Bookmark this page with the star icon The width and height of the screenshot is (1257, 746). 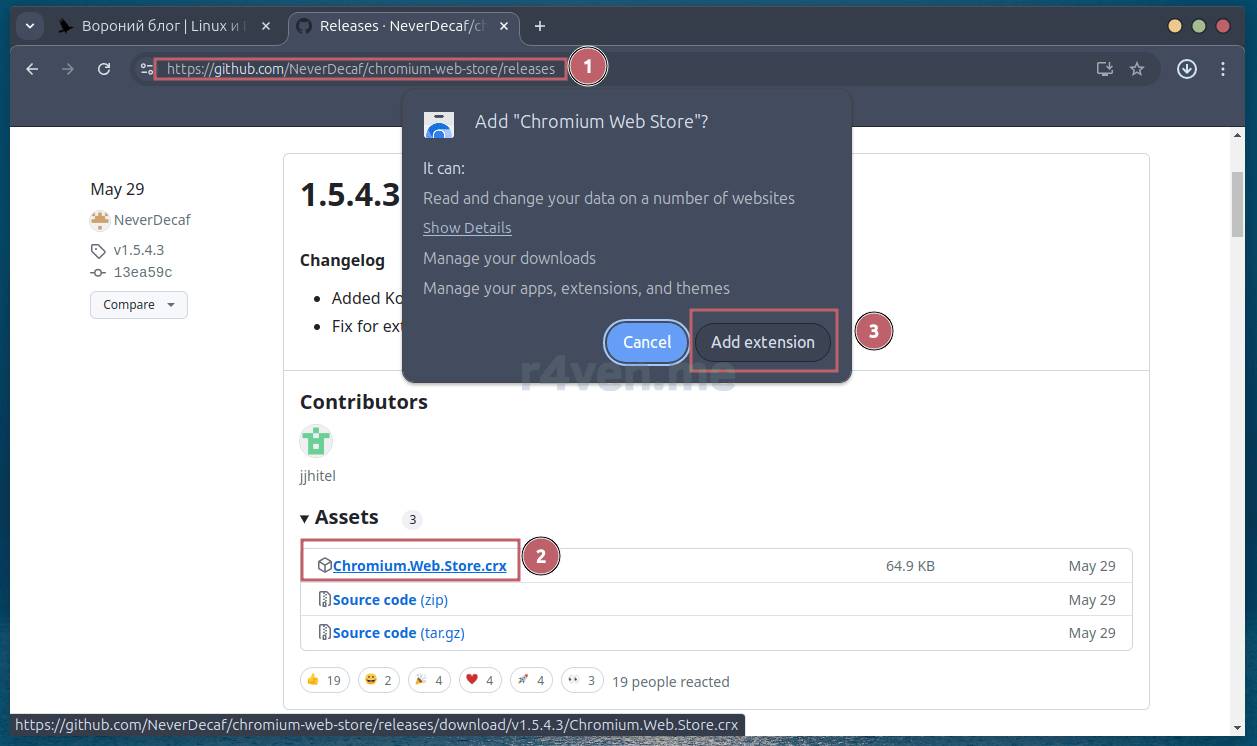point(1136,69)
